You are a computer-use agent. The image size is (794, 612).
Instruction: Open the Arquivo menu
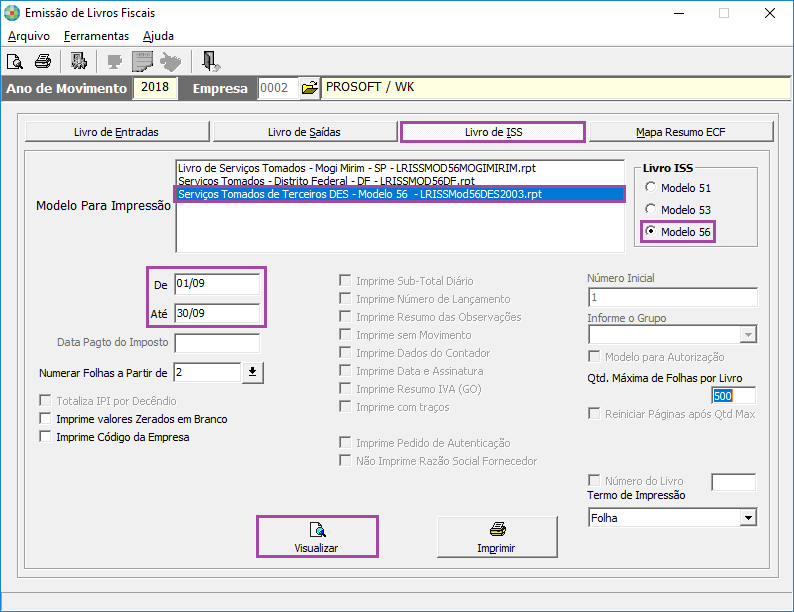pos(29,36)
